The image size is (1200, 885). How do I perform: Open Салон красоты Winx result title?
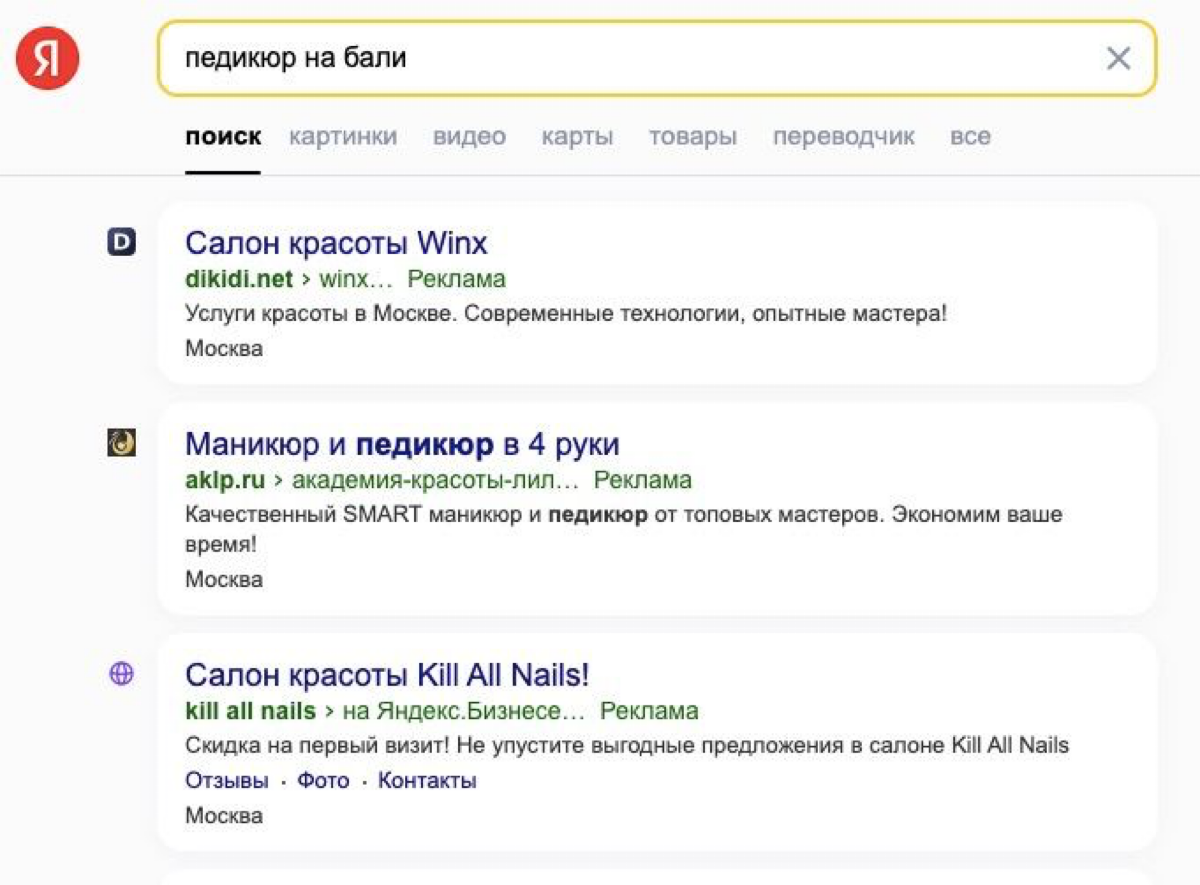[336, 243]
